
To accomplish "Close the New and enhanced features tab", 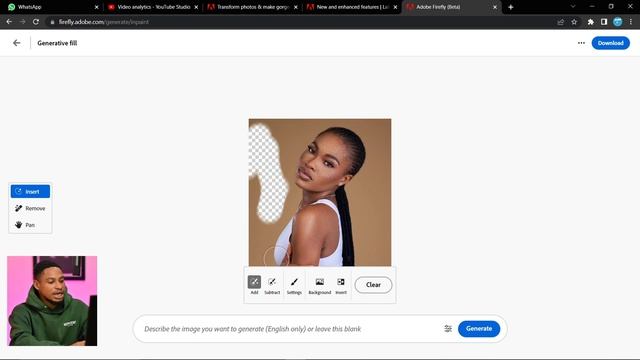I will [x=396, y=7].
